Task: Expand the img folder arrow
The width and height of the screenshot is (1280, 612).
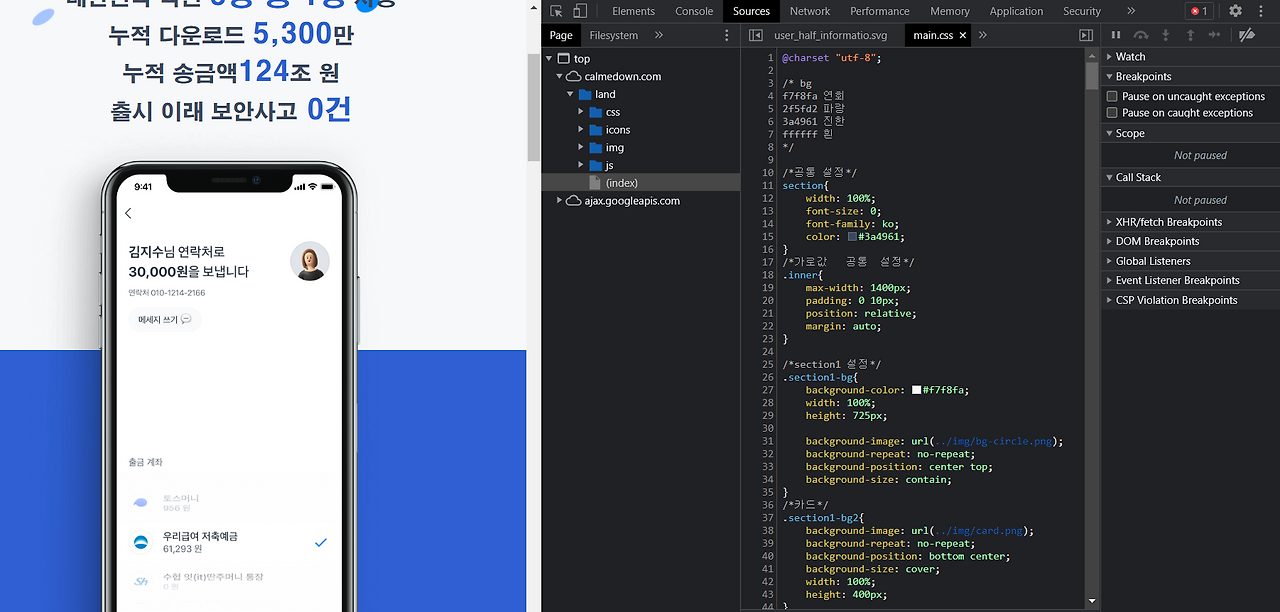Action: click(x=581, y=148)
